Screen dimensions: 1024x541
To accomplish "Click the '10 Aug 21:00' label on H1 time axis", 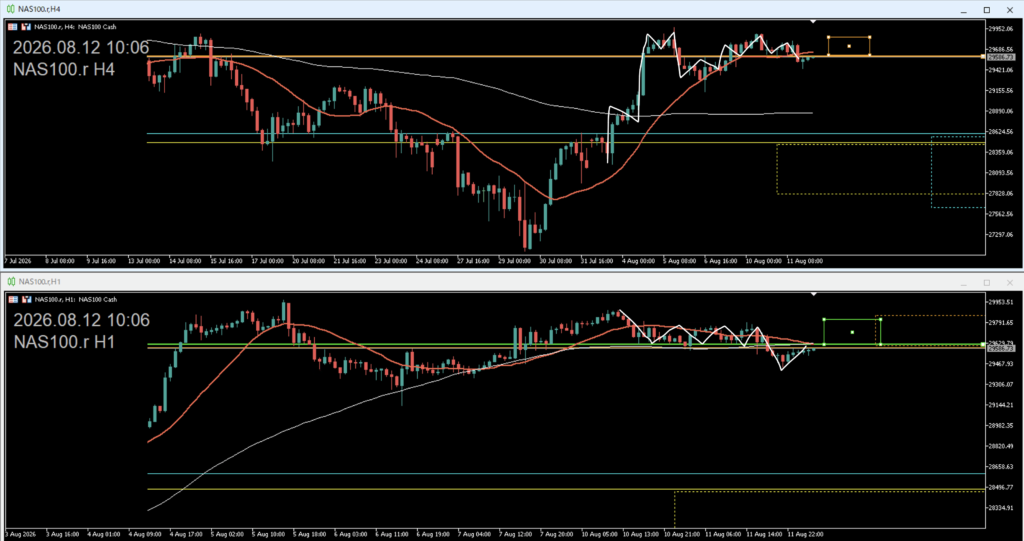I will (x=678, y=534).
